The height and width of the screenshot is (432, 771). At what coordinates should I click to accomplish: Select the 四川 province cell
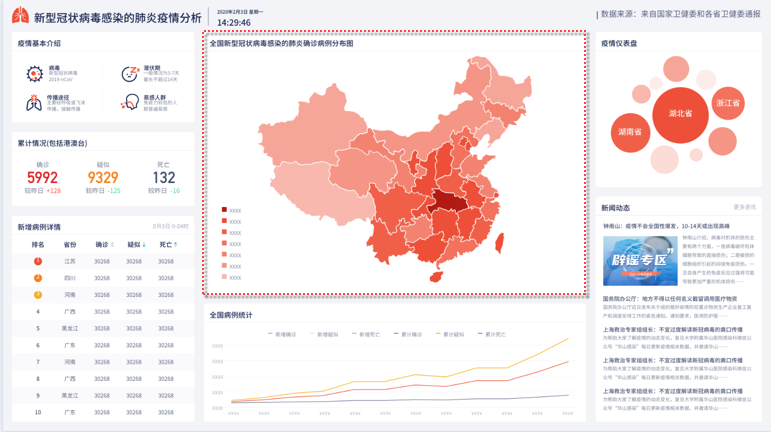click(x=70, y=278)
